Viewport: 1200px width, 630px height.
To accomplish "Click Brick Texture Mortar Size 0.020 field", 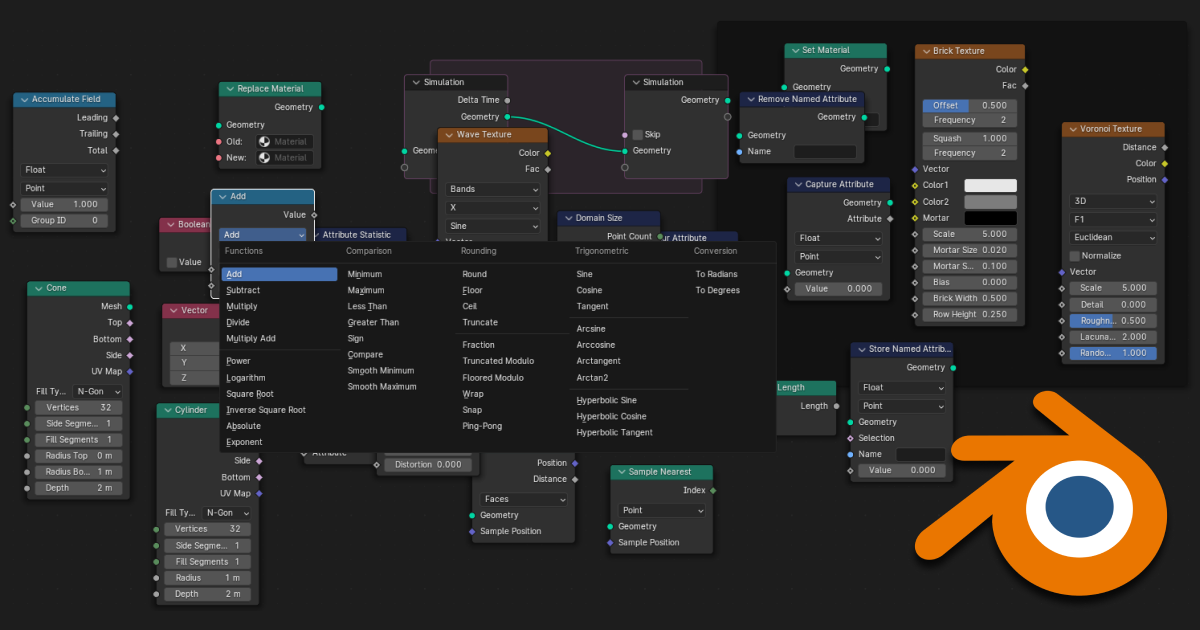I will click(969, 250).
